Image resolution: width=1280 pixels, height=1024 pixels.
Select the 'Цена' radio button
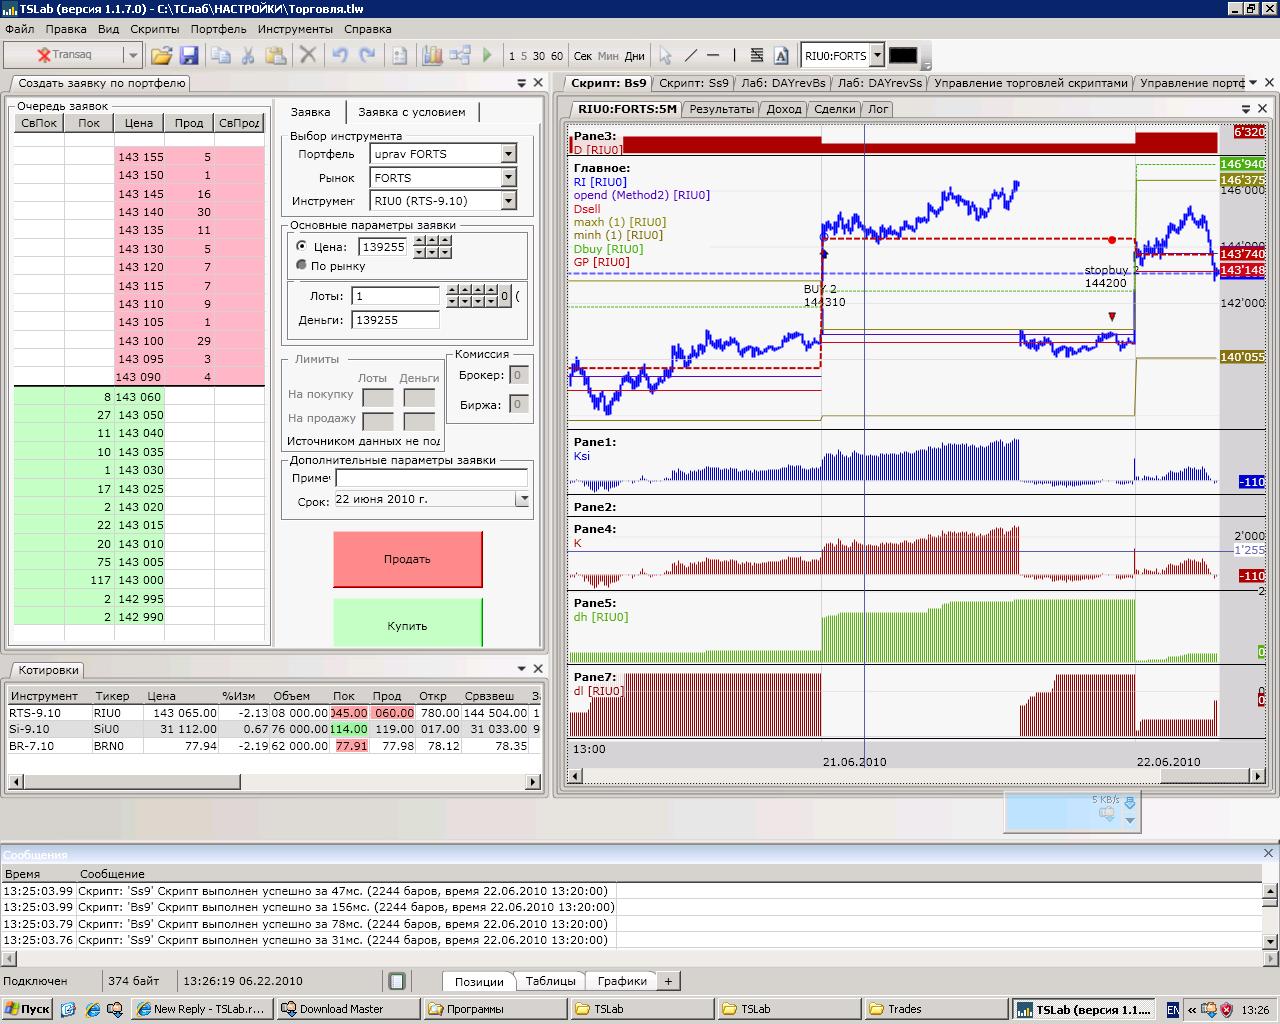coord(302,246)
